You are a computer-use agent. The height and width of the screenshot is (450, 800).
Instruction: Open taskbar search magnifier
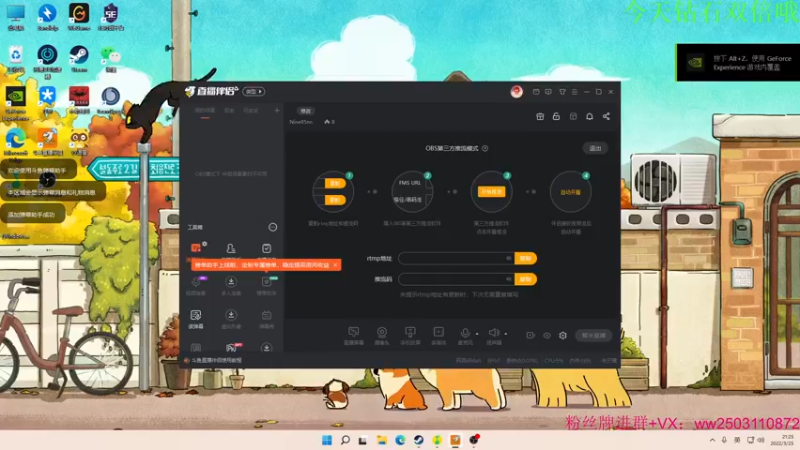point(345,440)
